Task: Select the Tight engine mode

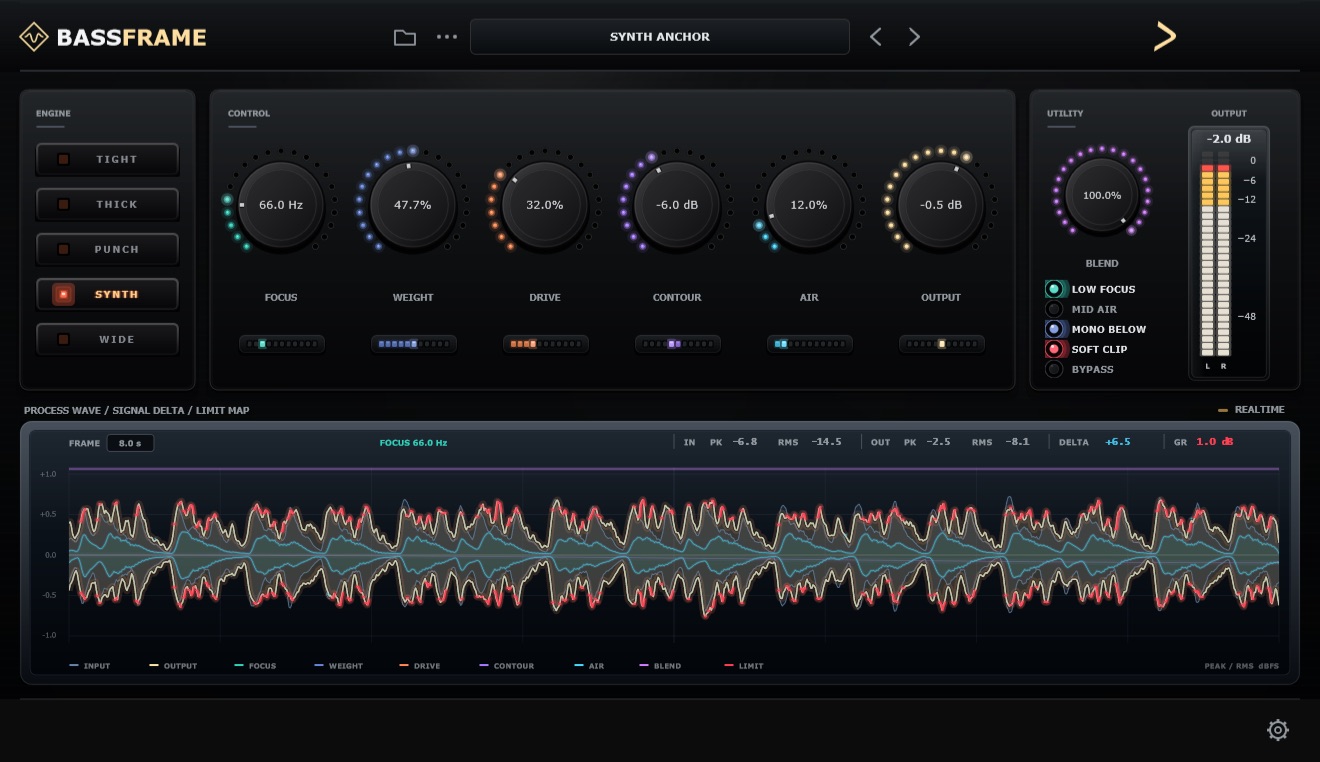Action: pos(108,159)
